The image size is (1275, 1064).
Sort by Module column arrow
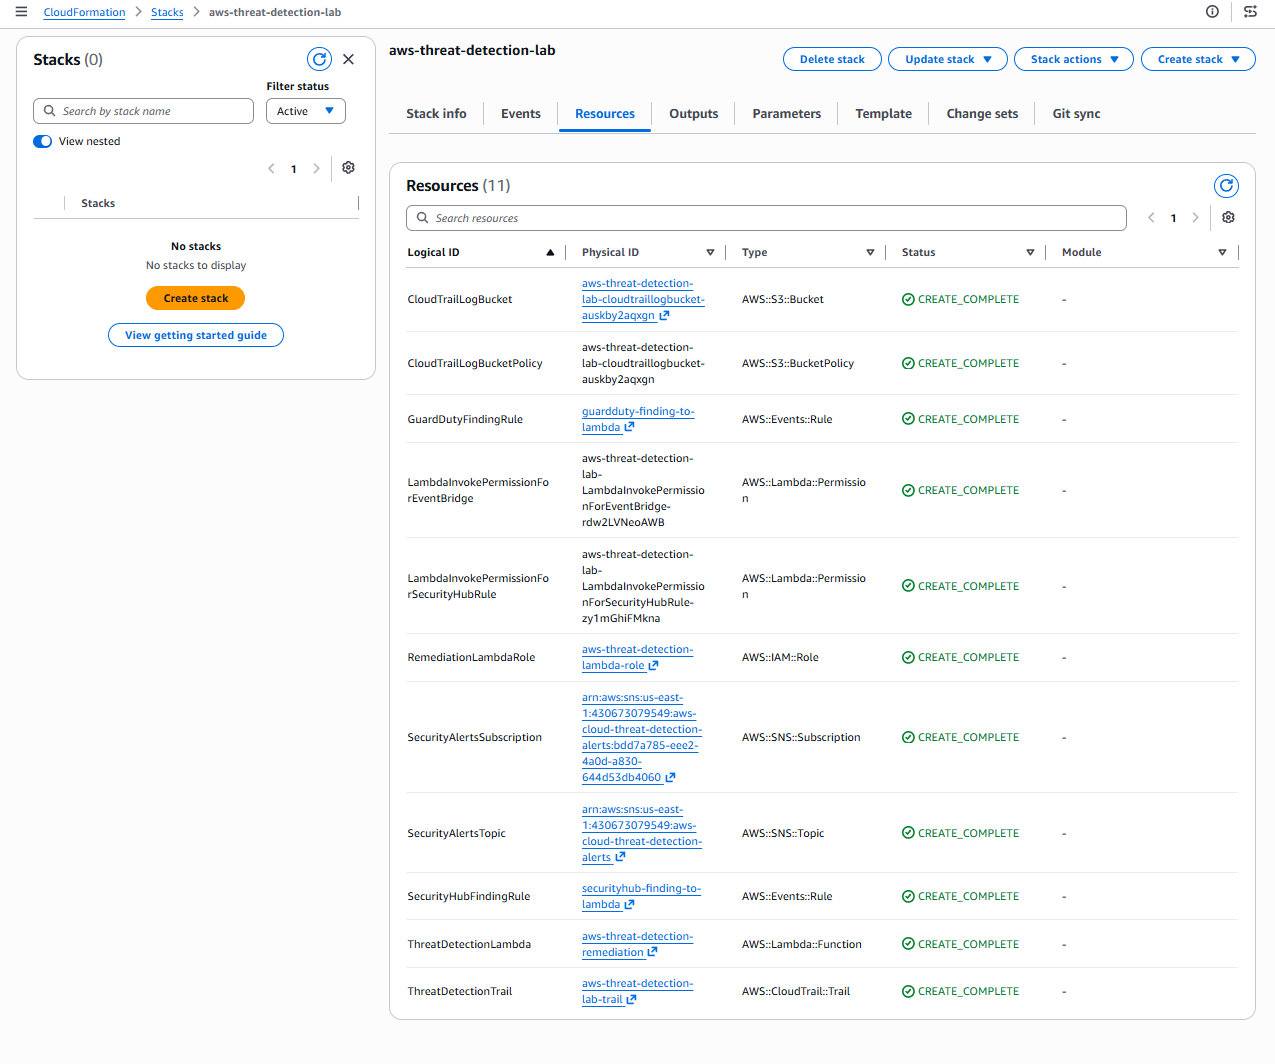1222,253
